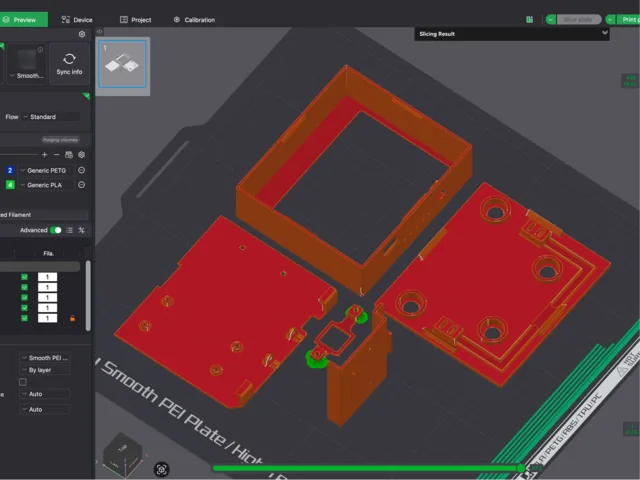Screen dimensions: 640x480
Task: Select plate 1 thumbnail
Action: click(122, 64)
